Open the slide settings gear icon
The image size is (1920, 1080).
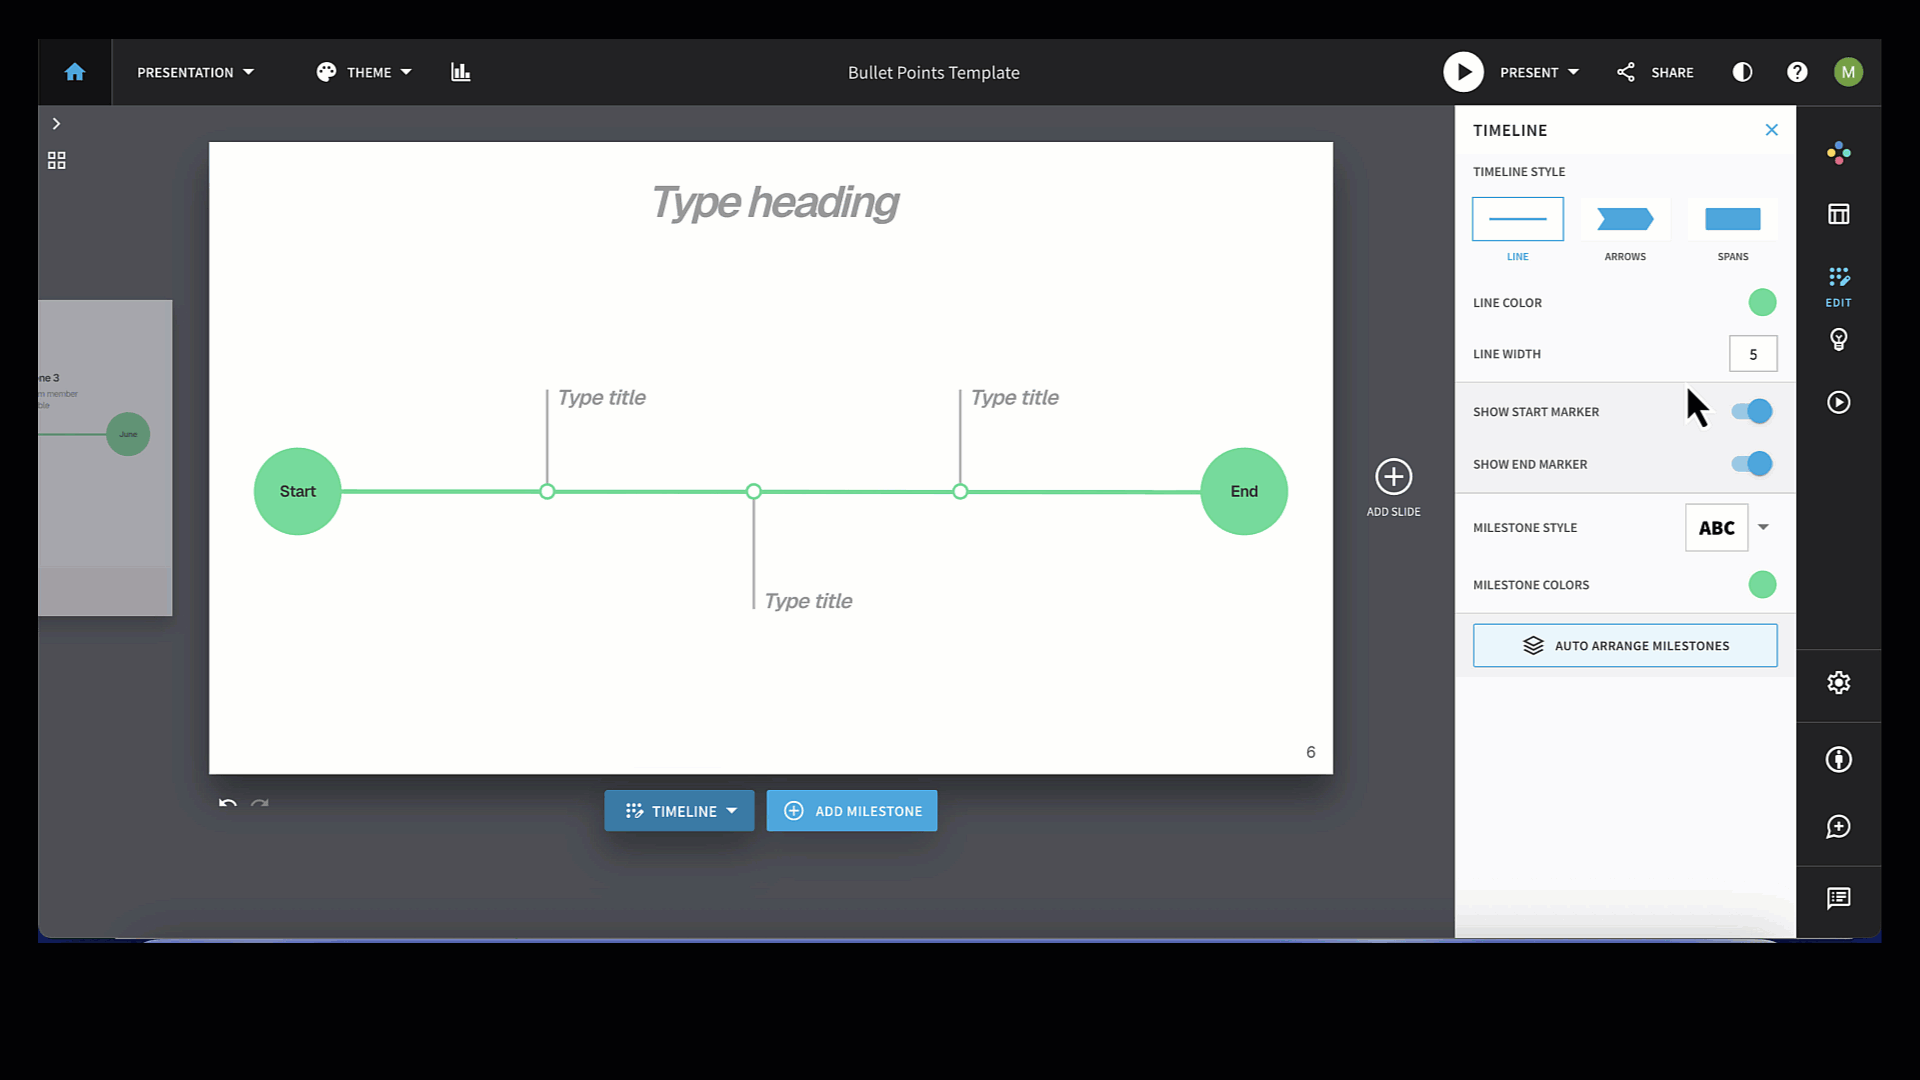click(x=1838, y=683)
